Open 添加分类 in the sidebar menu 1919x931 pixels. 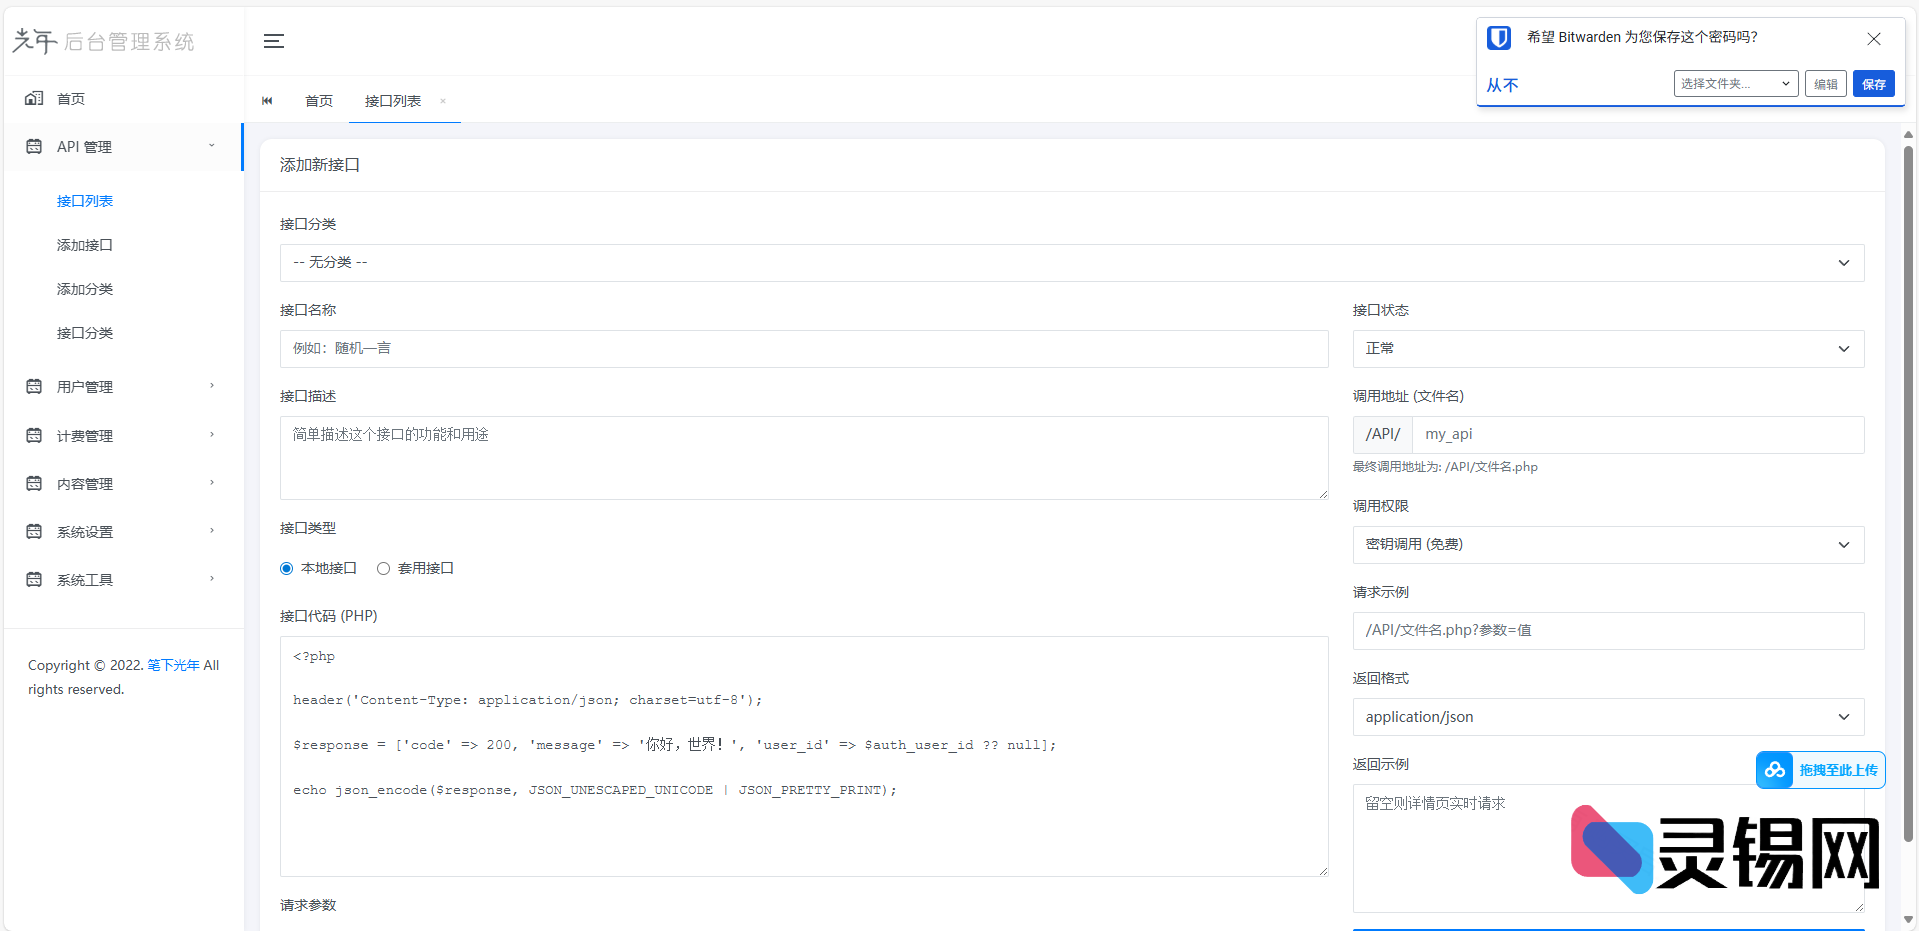[x=85, y=289]
